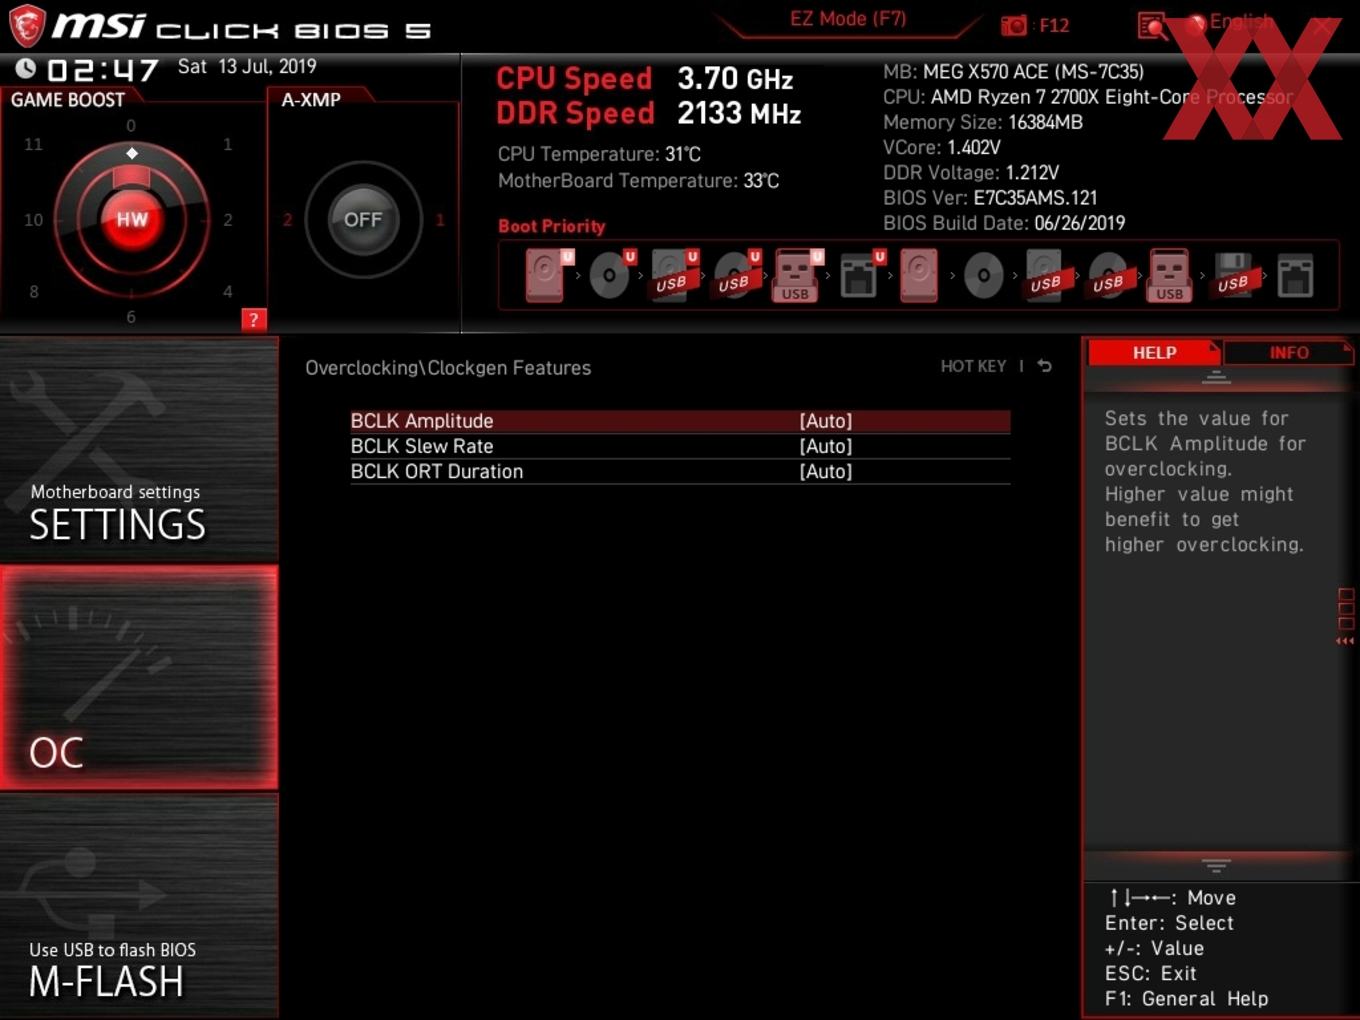This screenshot has width=1360, height=1020.
Task: Collapse the right side panel arrow handle
Action: click(x=1345, y=618)
